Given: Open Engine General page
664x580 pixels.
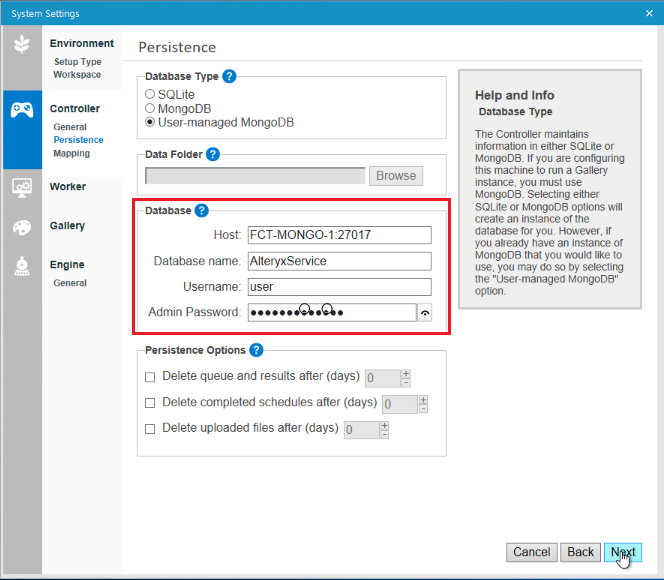Looking at the screenshot, I should [70, 283].
